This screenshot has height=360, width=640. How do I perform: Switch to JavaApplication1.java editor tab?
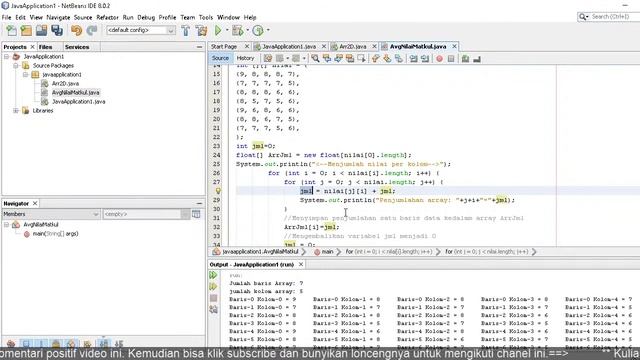point(289,47)
